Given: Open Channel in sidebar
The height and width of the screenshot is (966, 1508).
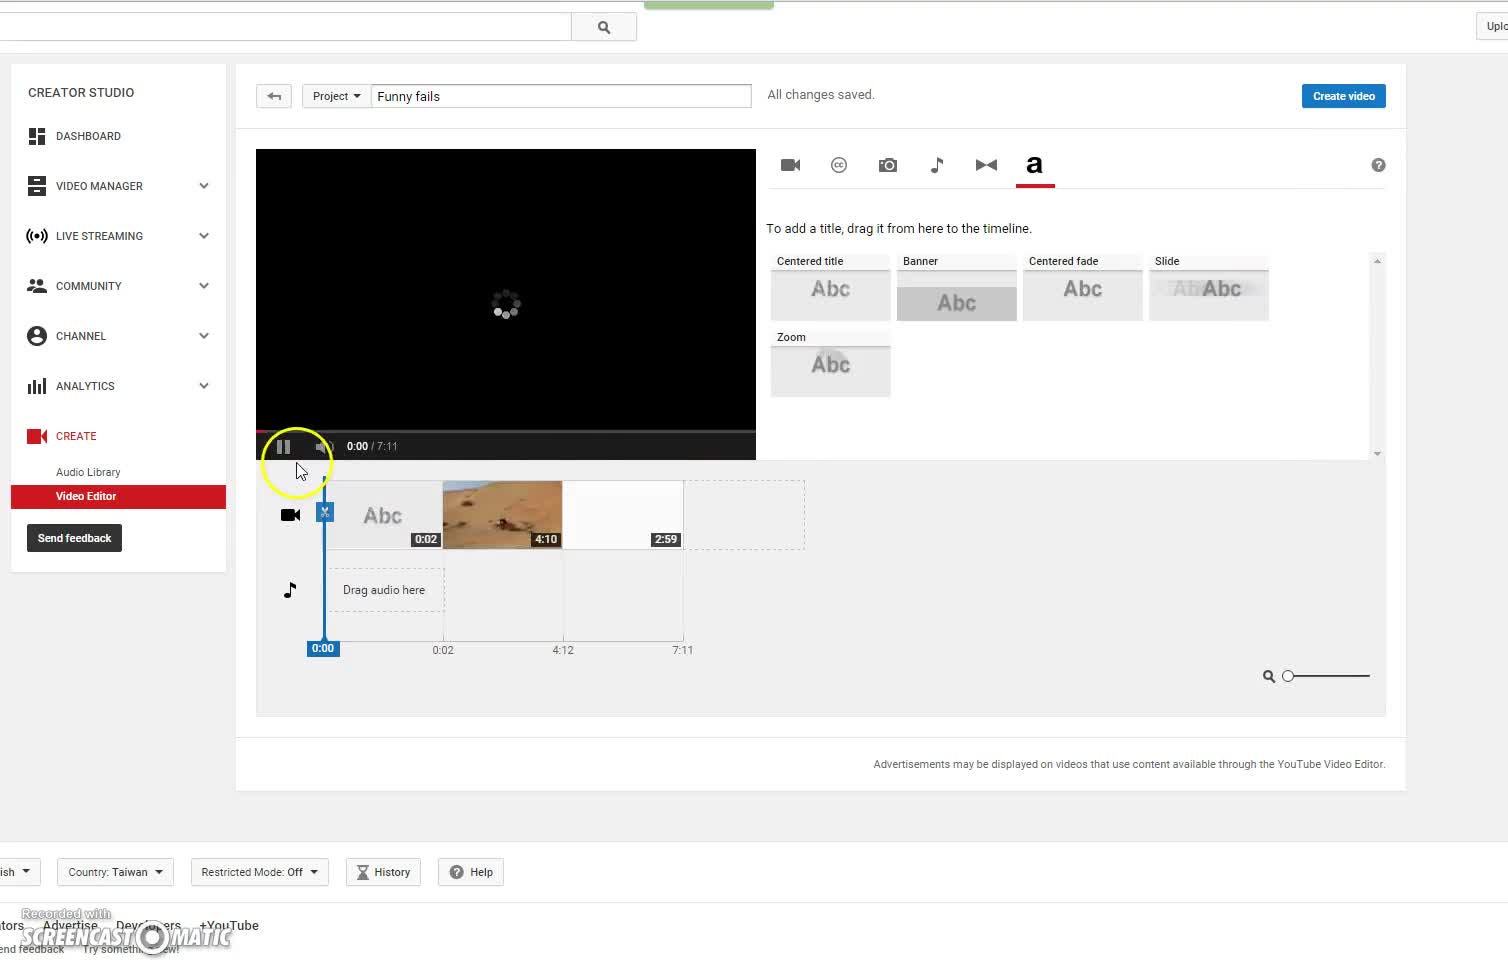Looking at the screenshot, I should [80, 336].
